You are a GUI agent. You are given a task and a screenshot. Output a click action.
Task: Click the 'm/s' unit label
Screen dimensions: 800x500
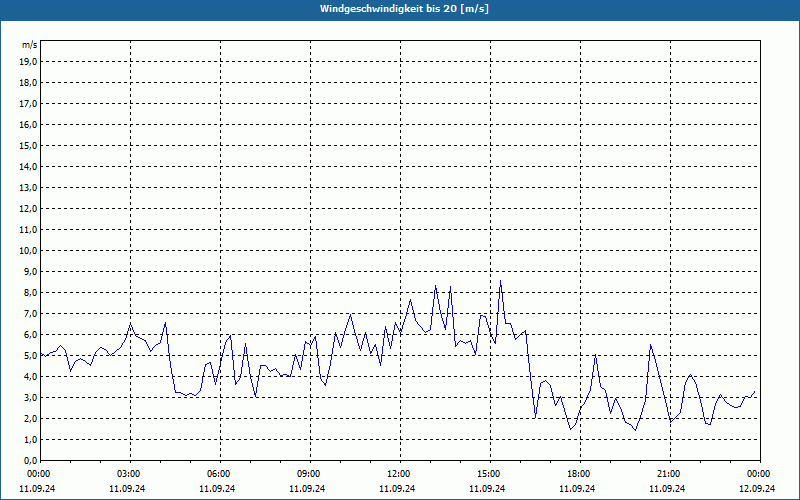point(30,45)
